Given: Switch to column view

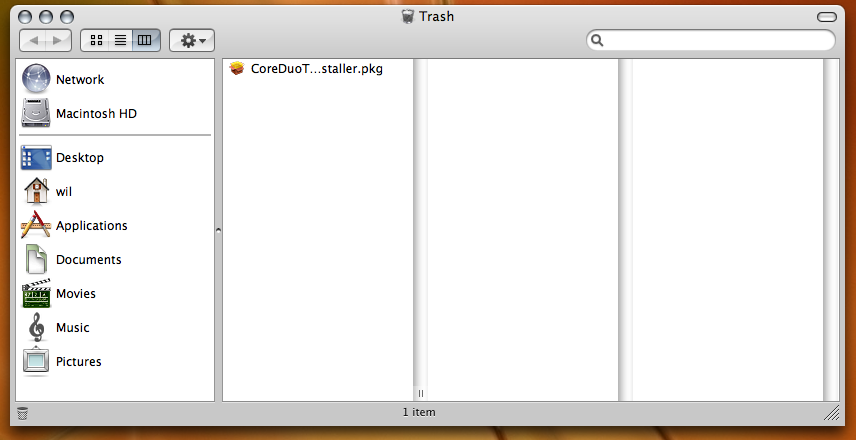Looking at the screenshot, I should coord(145,40).
